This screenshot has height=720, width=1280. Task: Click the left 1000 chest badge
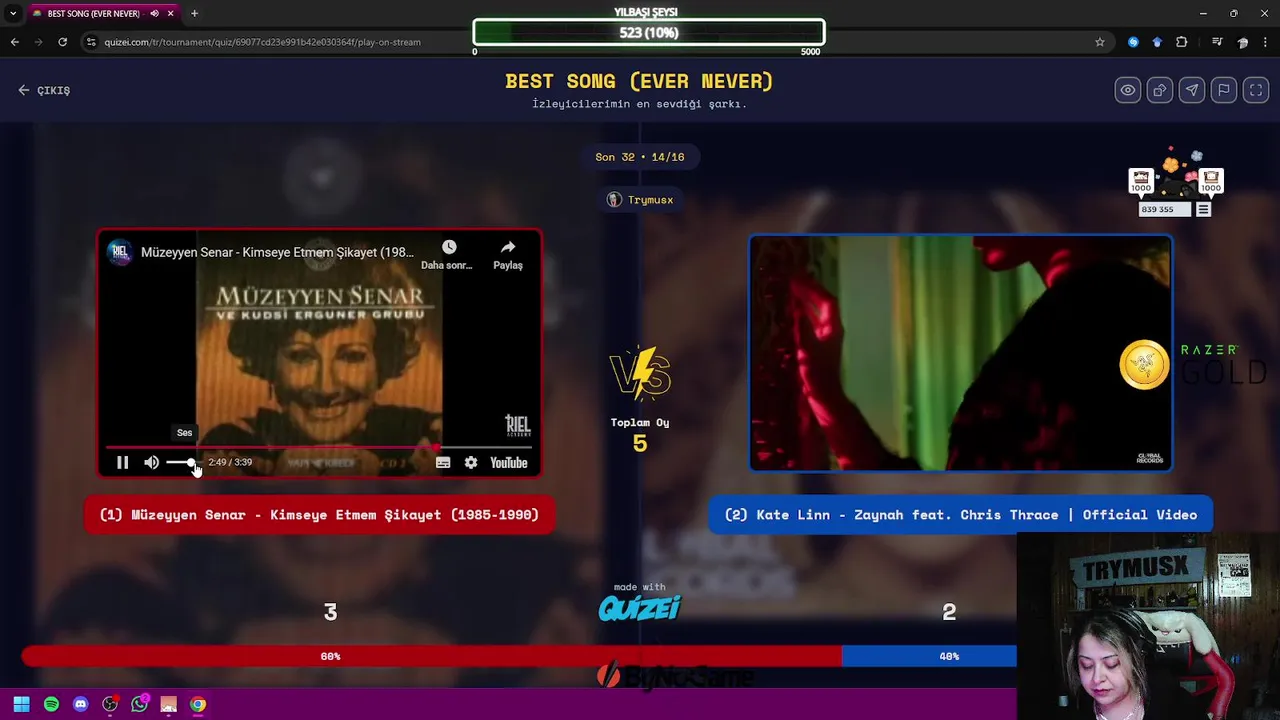[x=1141, y=181]
